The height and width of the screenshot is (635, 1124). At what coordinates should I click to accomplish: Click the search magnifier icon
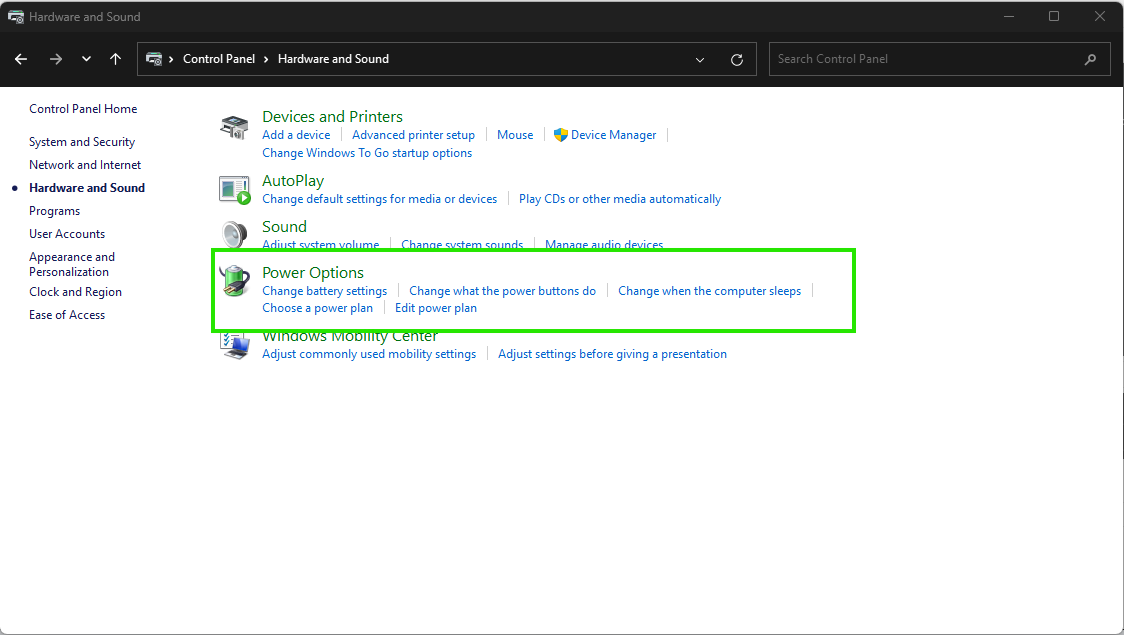click(1090, 59)
